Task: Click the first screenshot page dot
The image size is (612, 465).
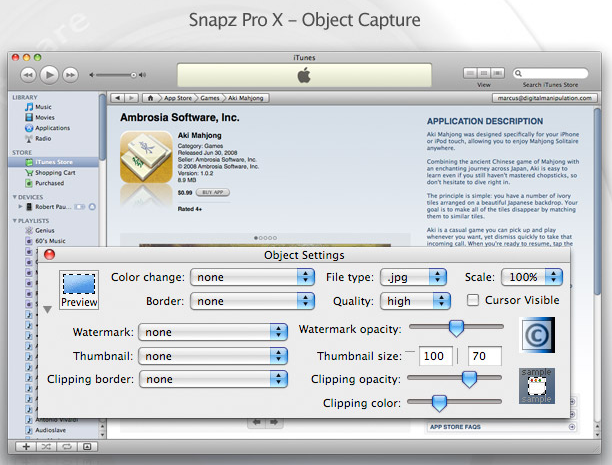Action: 256,238
